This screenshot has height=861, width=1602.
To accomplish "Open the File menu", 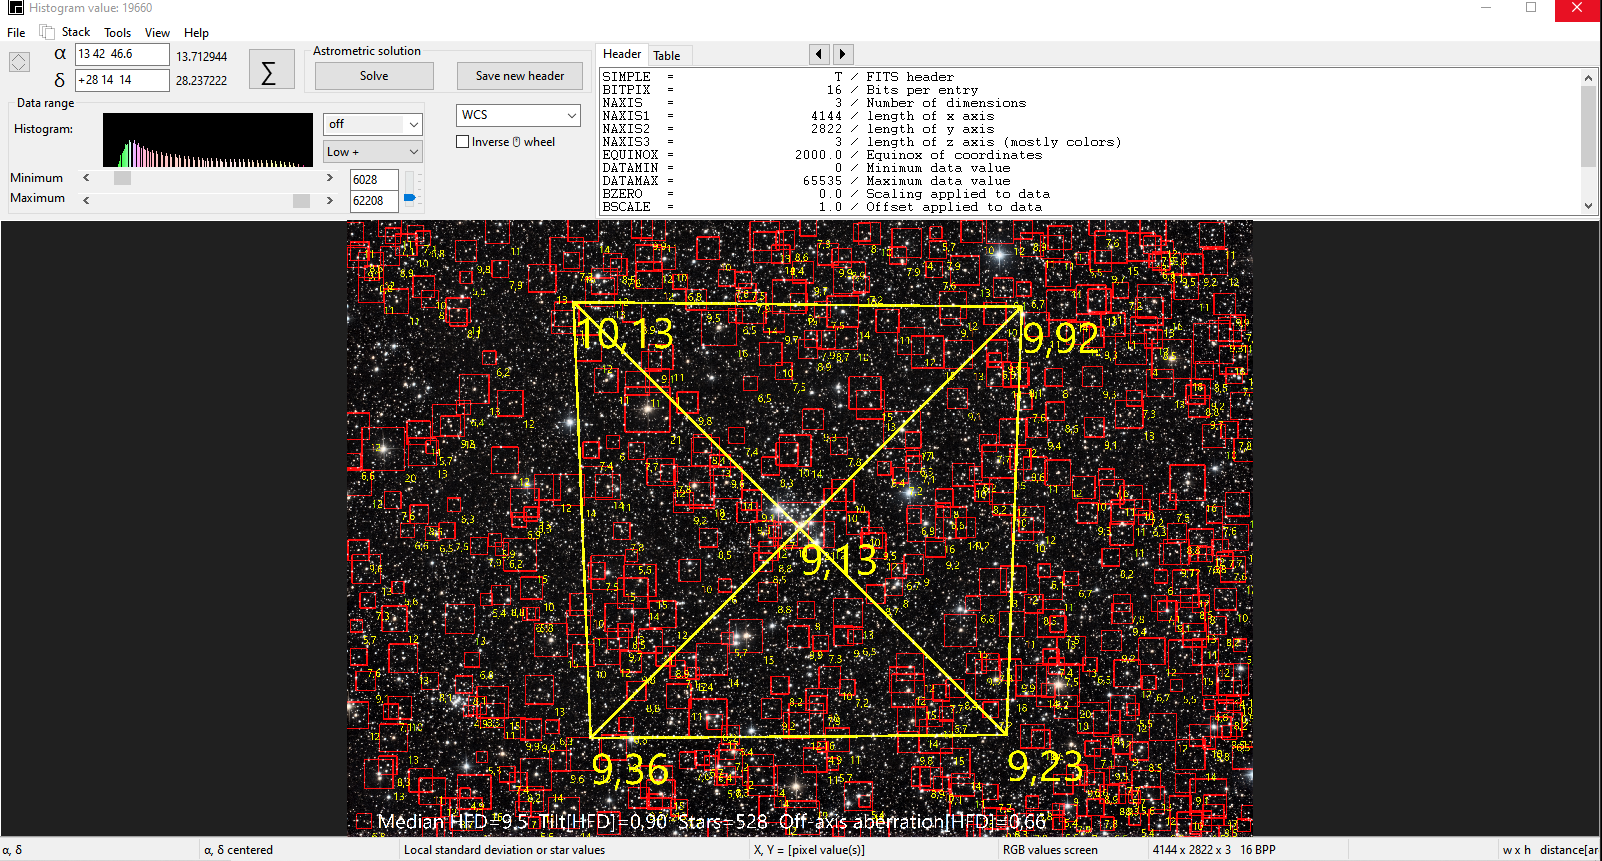I will [16, 33].
